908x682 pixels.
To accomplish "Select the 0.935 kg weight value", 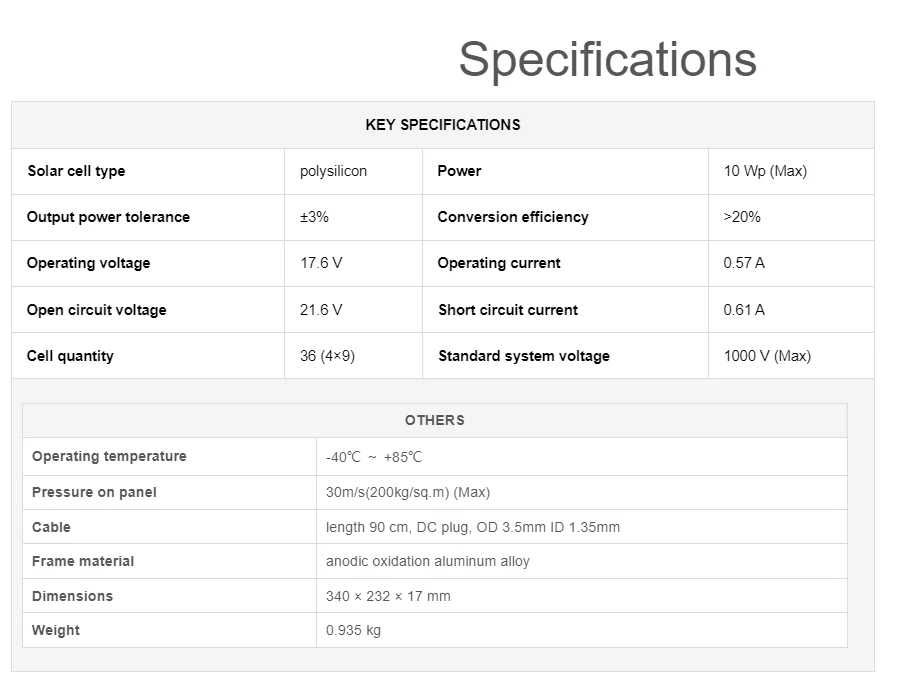I will tap(353, 630).
